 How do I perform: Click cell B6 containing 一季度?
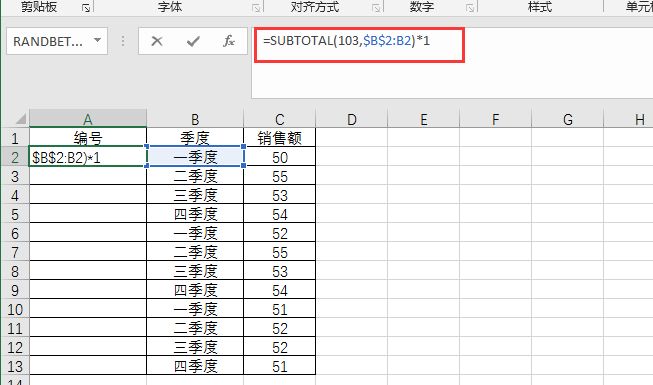click(x=195, y=233)
